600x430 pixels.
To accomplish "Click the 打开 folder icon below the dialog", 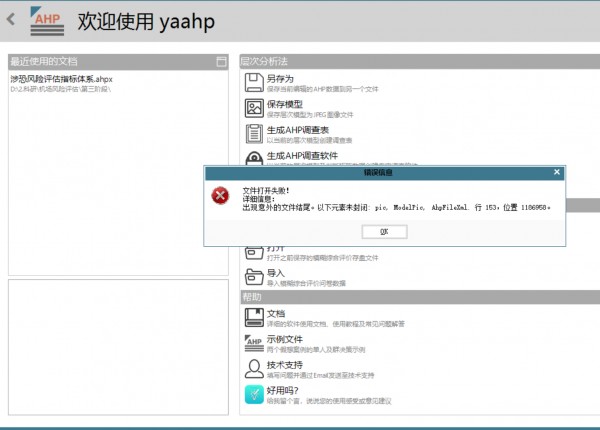I will pos(254,253).
